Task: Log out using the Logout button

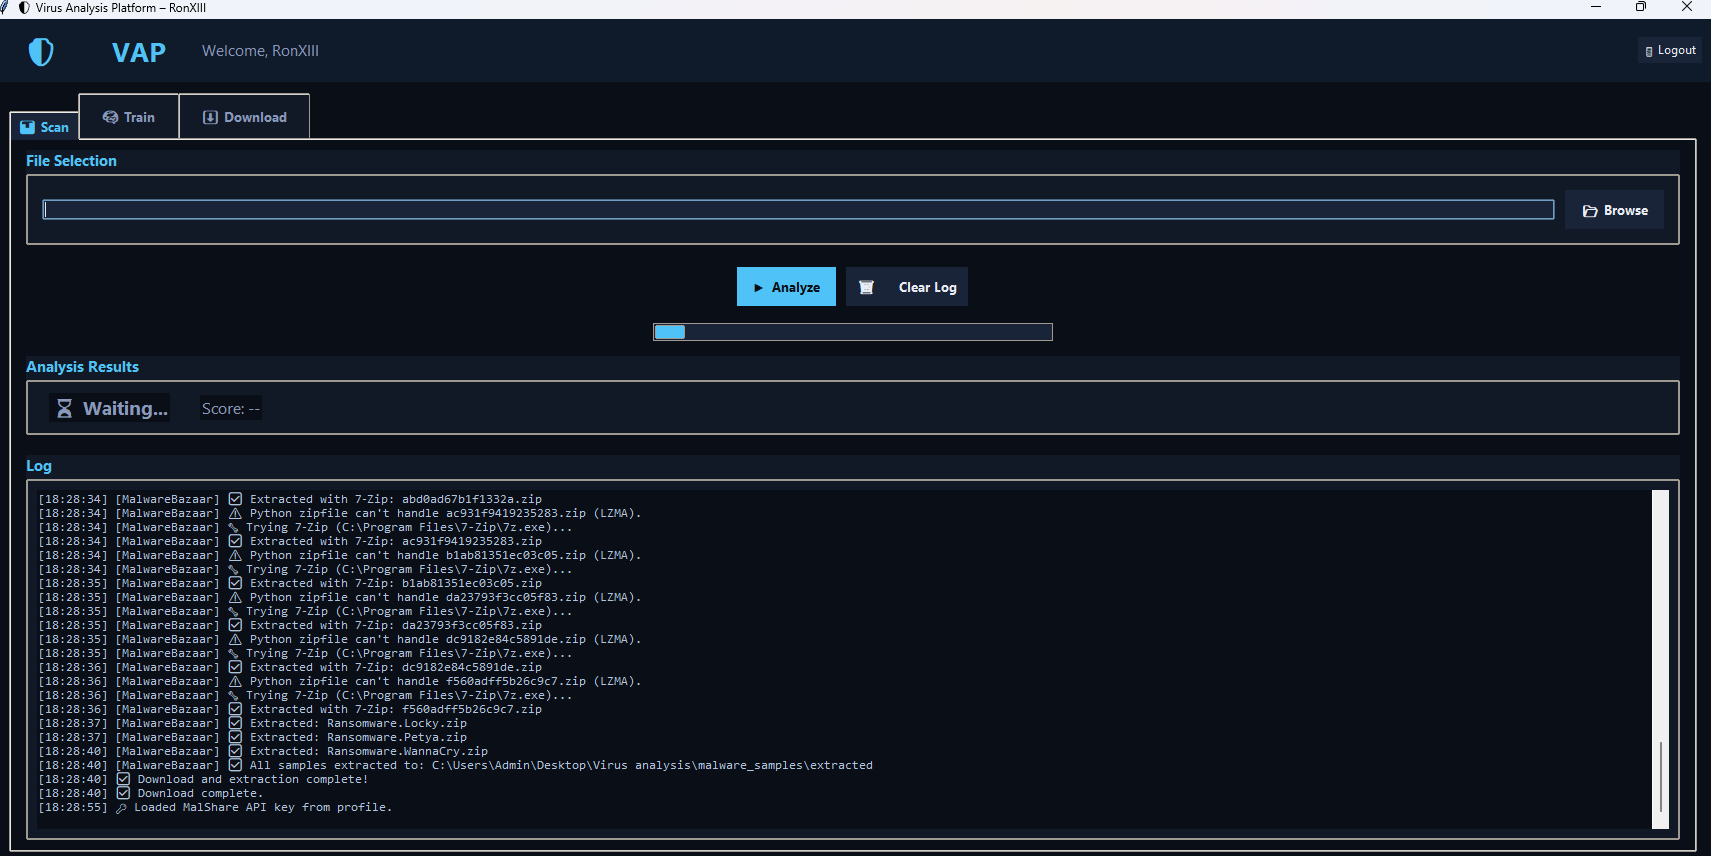Action: 1670,50
